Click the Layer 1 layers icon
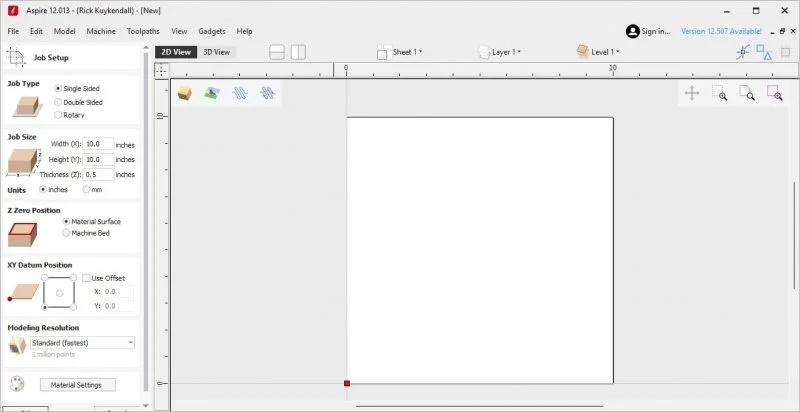This screenshot has height=412, width=800. [x=483, y=52]
